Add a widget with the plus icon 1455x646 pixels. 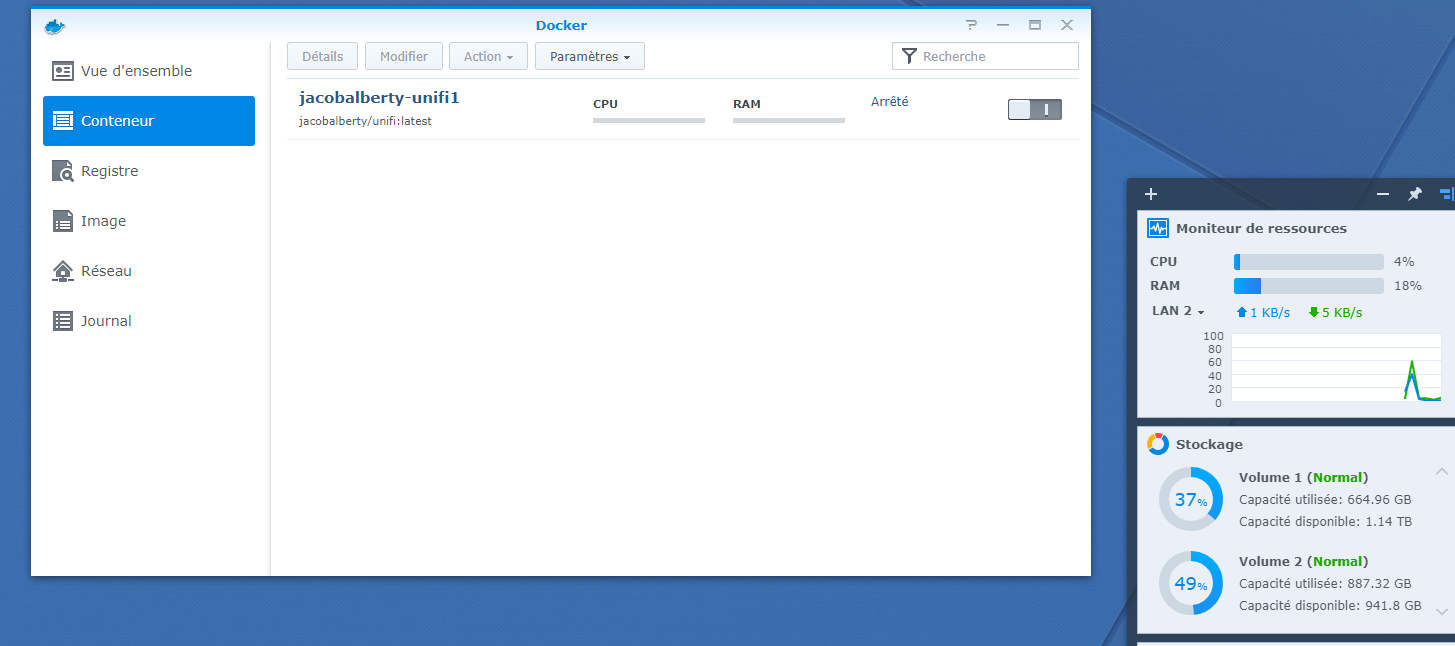coord(1151,194)
